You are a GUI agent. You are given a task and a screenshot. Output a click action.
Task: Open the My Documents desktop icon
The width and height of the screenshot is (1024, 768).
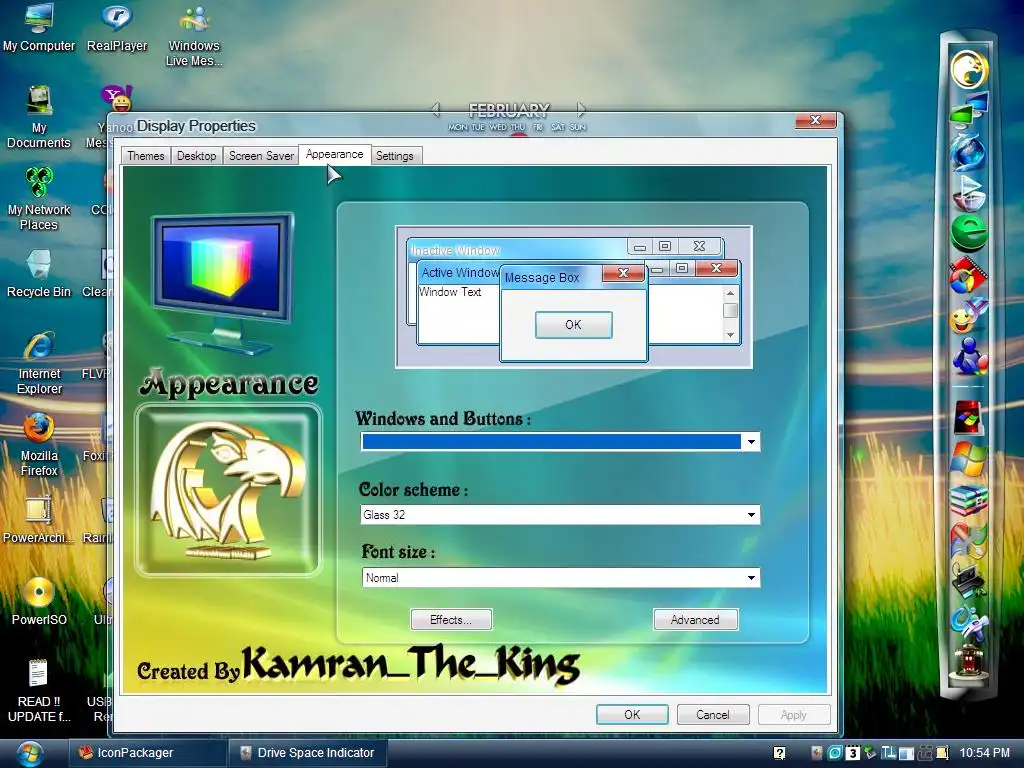click(x=39, y=118)
